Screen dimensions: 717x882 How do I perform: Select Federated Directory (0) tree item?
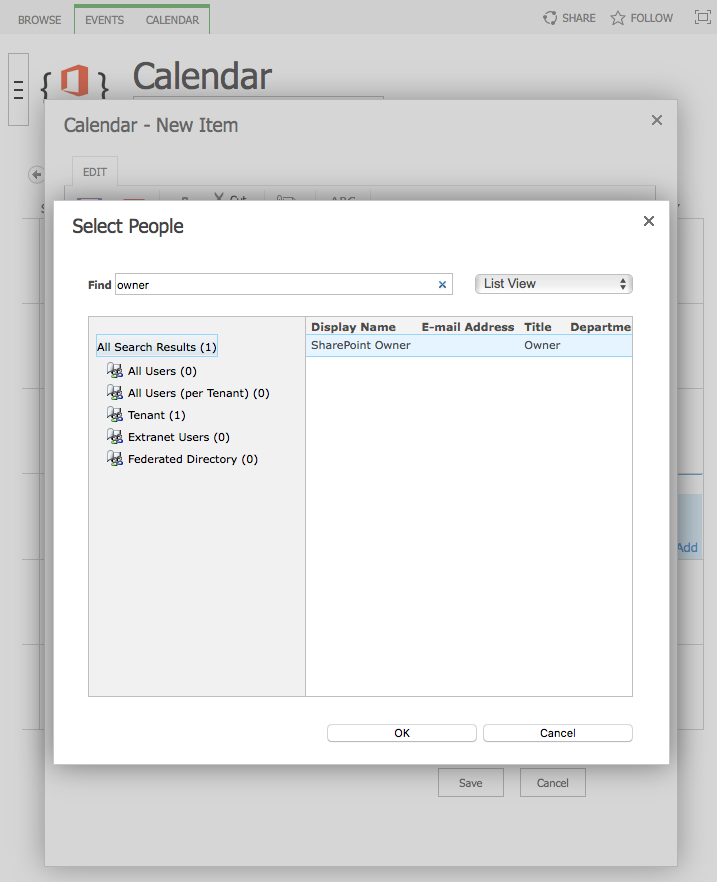click(193, 459)
